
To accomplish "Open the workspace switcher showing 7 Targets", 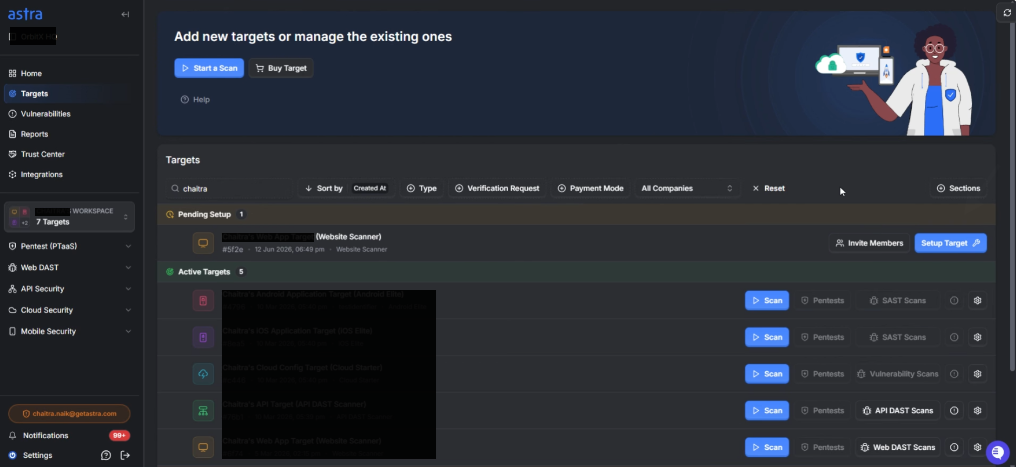I will (x=69, y=216).
